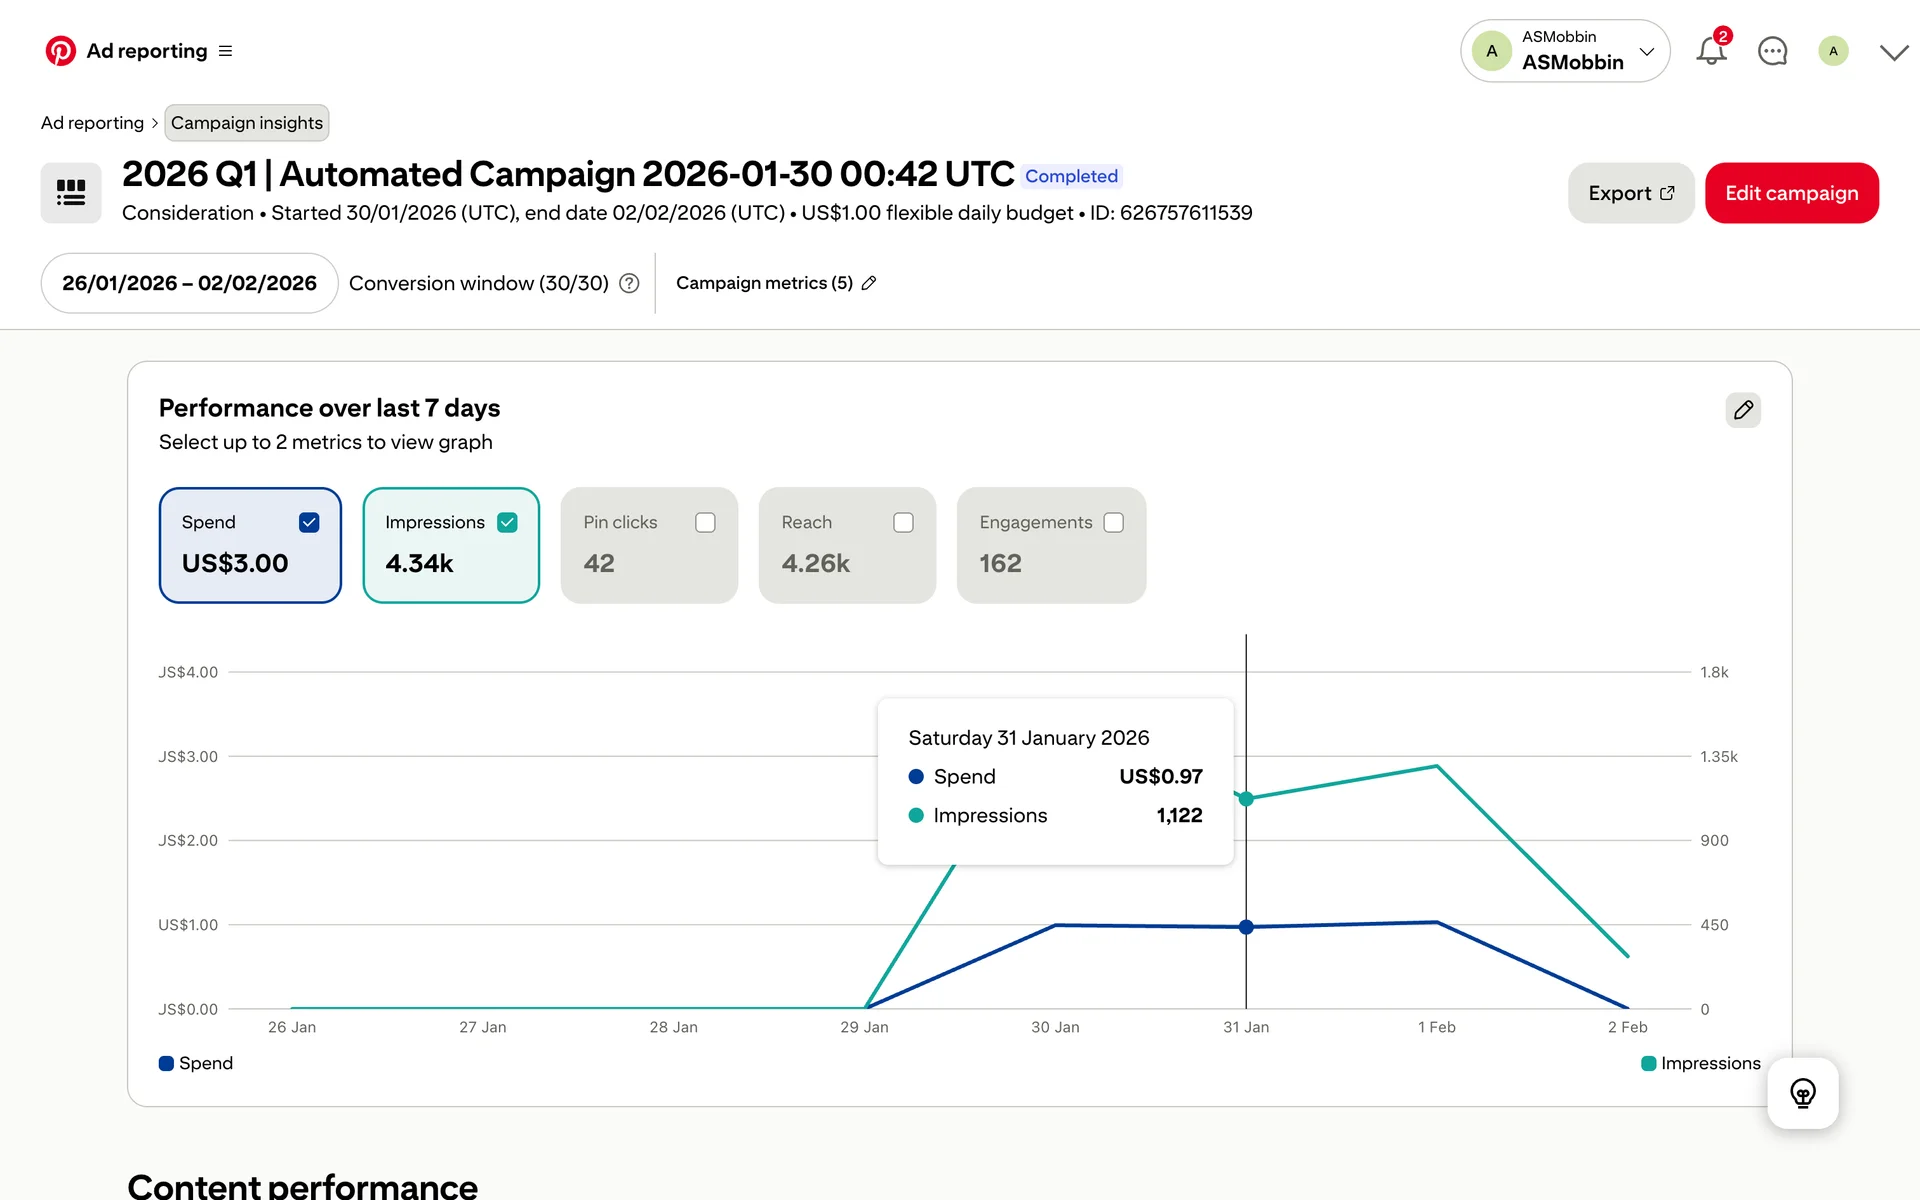Select the Campaign insights breadcrumb
The height and width of the screenshot is (1200, 1920).
pyautogui.click(x=246, y=123)
